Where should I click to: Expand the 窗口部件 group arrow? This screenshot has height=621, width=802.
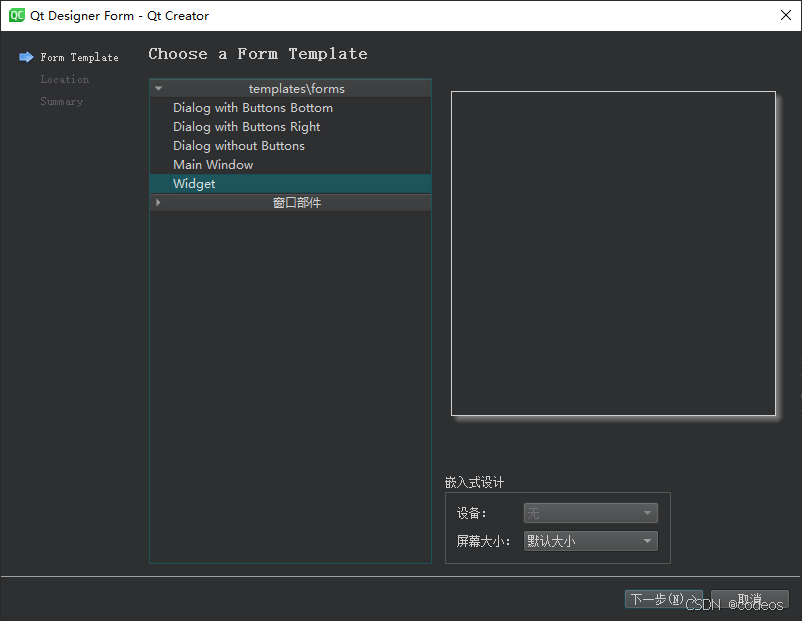(x=158, y=203)
